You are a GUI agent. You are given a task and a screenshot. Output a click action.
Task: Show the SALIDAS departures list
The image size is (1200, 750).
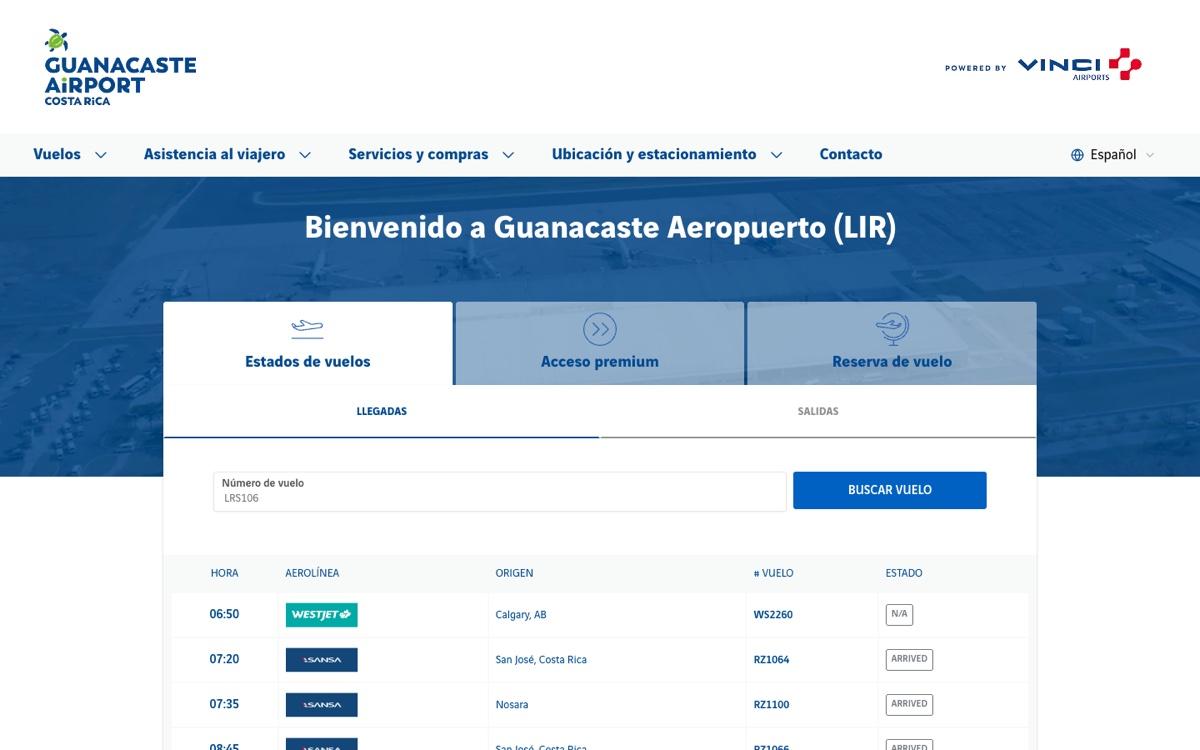click(818, 411)
